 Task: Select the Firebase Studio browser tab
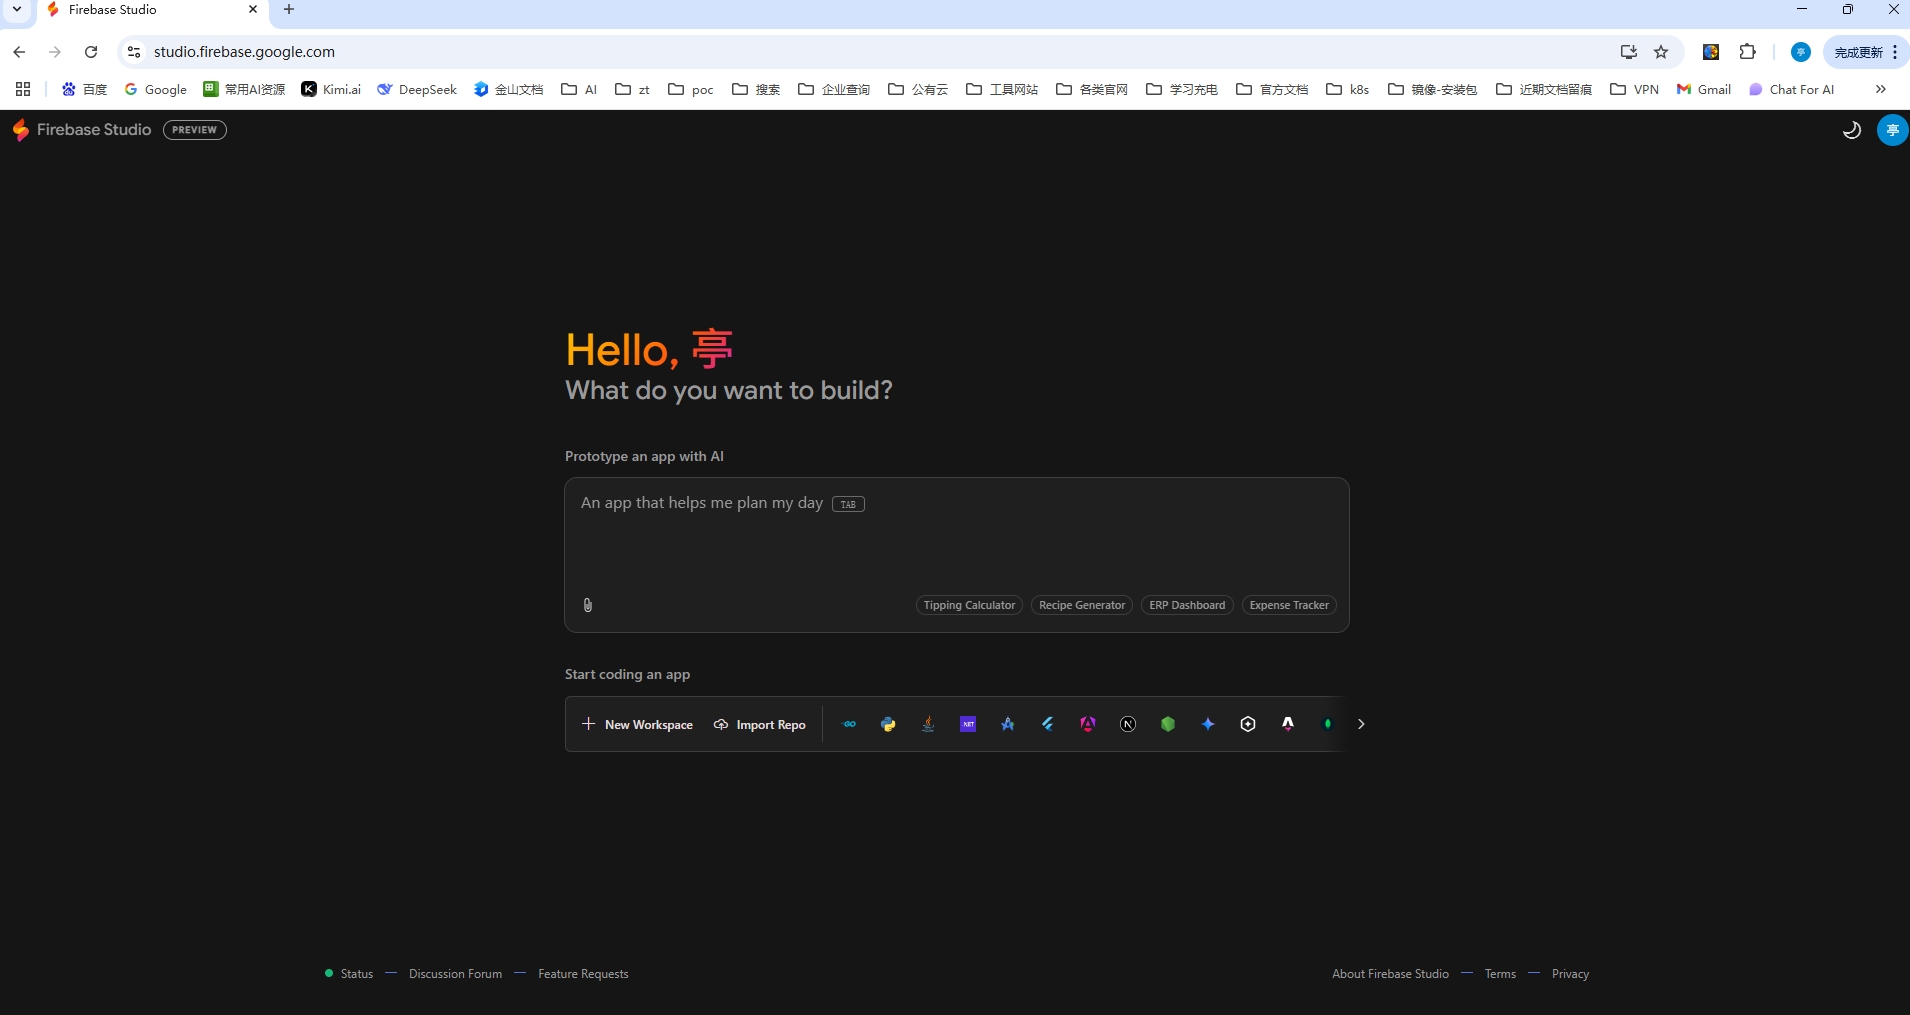coord(152,10)
